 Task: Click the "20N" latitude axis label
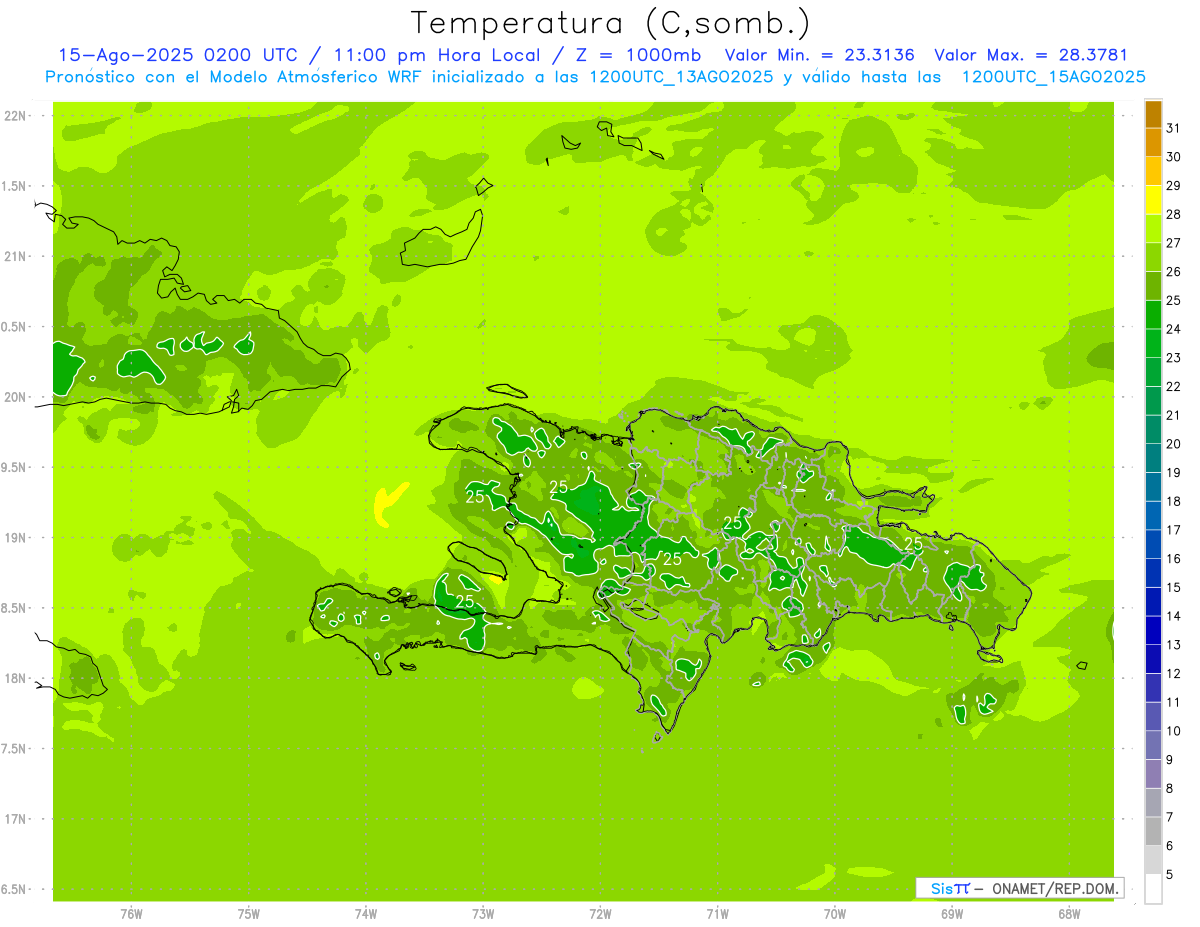(17, 397)
